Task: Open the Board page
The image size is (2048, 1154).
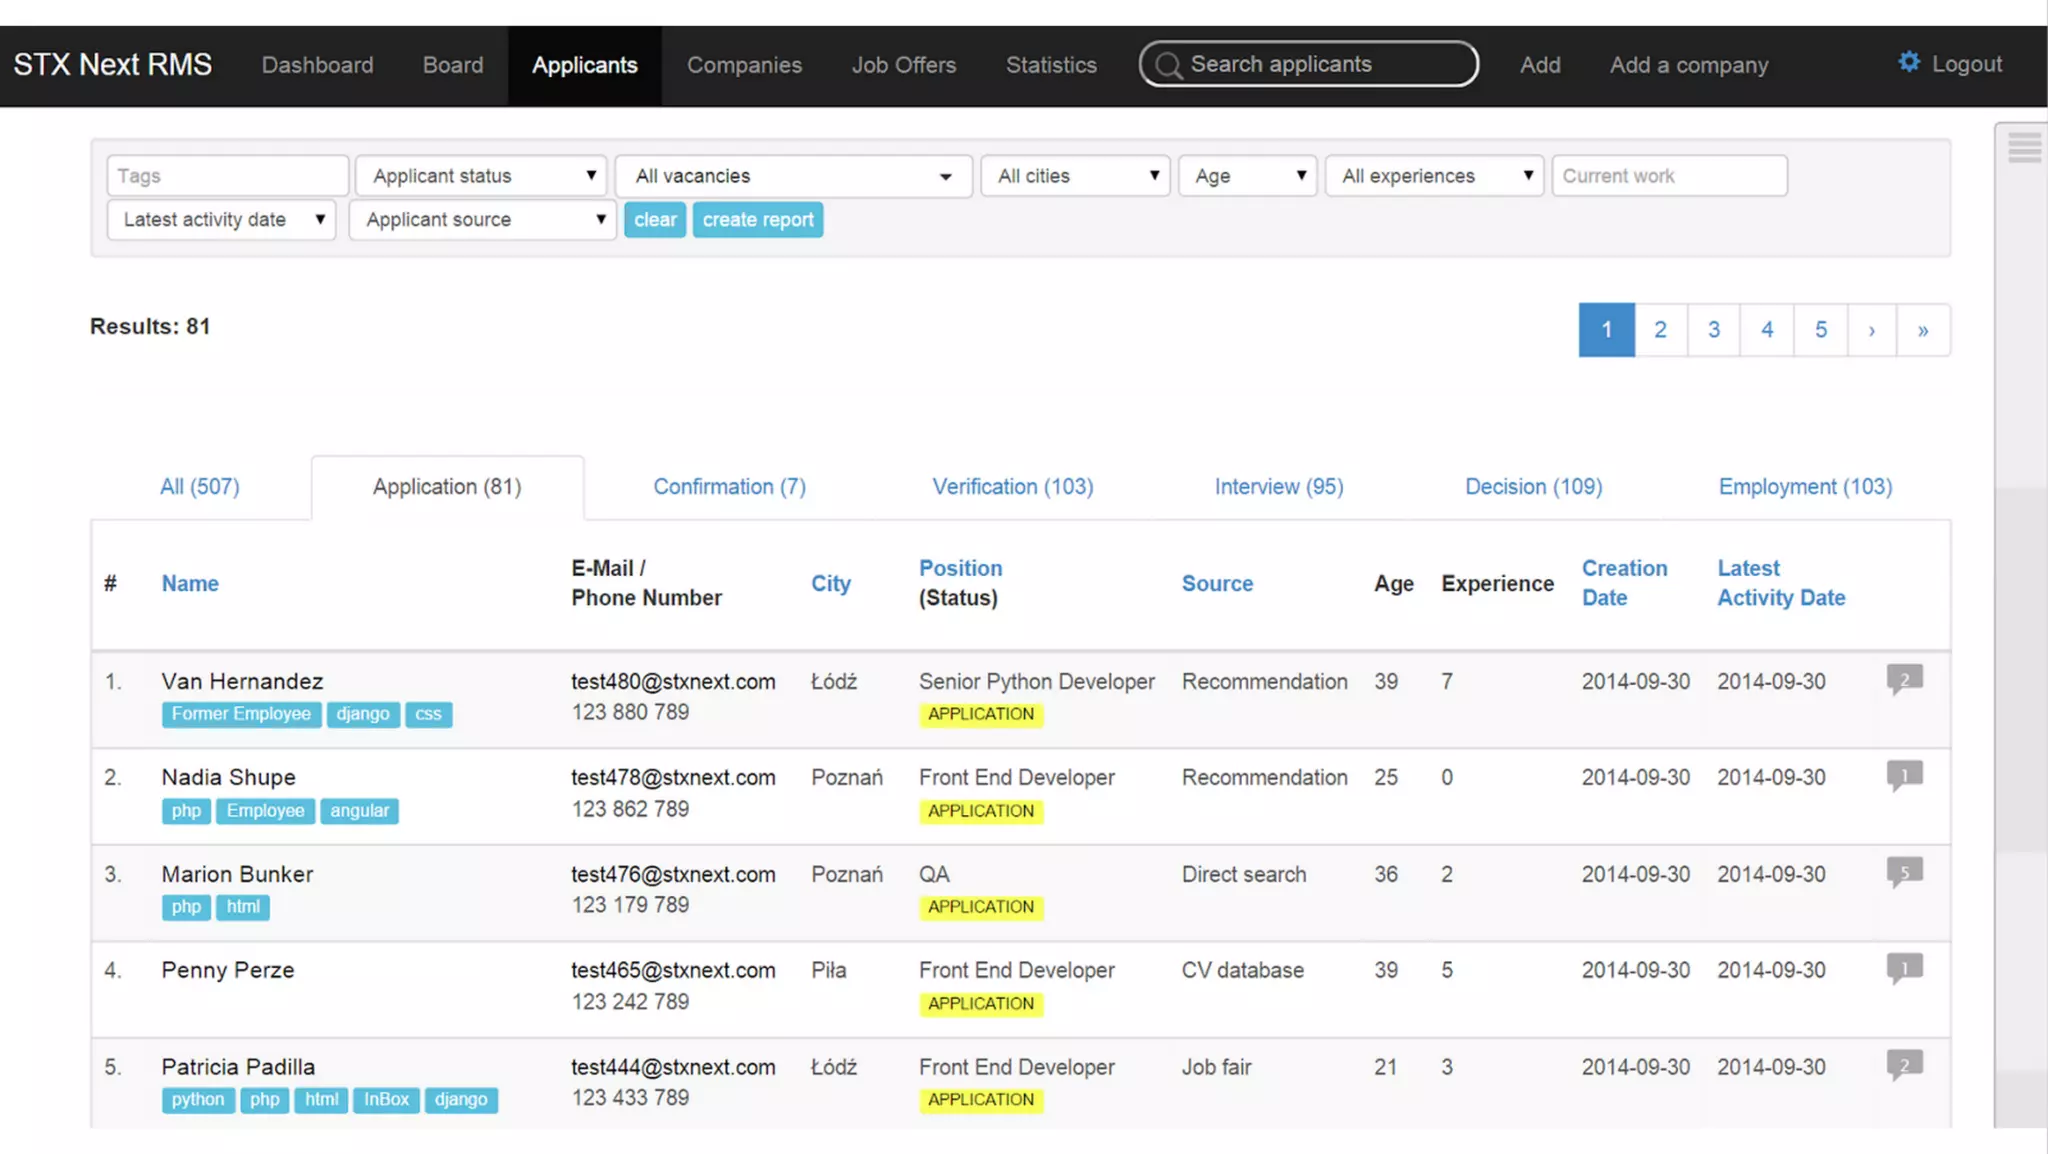Action: click(453, 65)
